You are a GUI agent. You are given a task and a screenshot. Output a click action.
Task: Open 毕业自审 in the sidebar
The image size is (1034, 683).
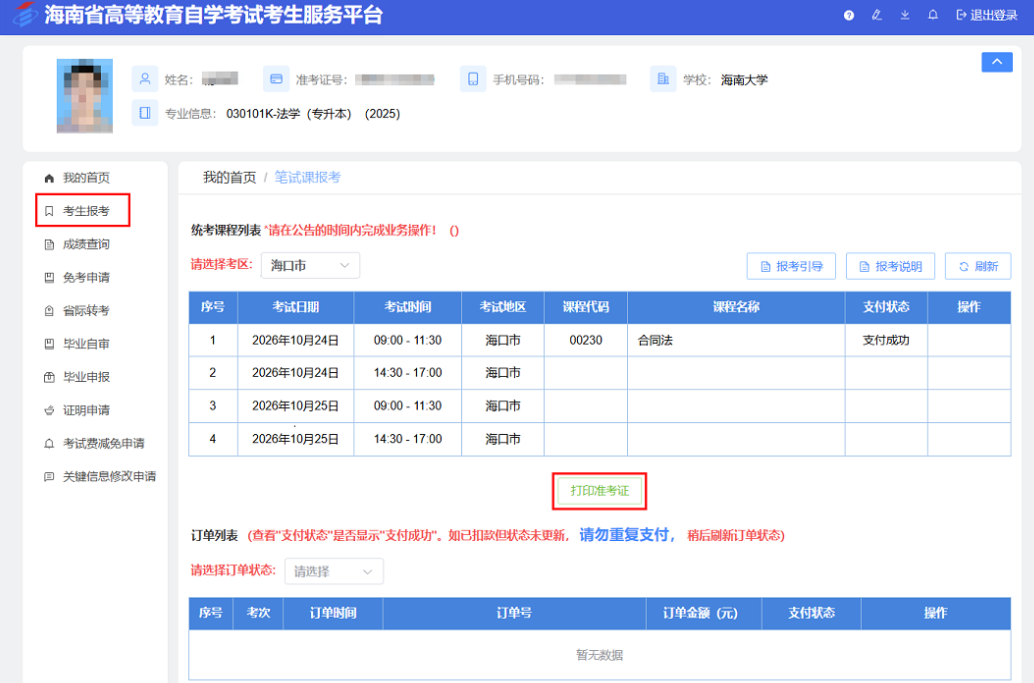click(76, 344)
